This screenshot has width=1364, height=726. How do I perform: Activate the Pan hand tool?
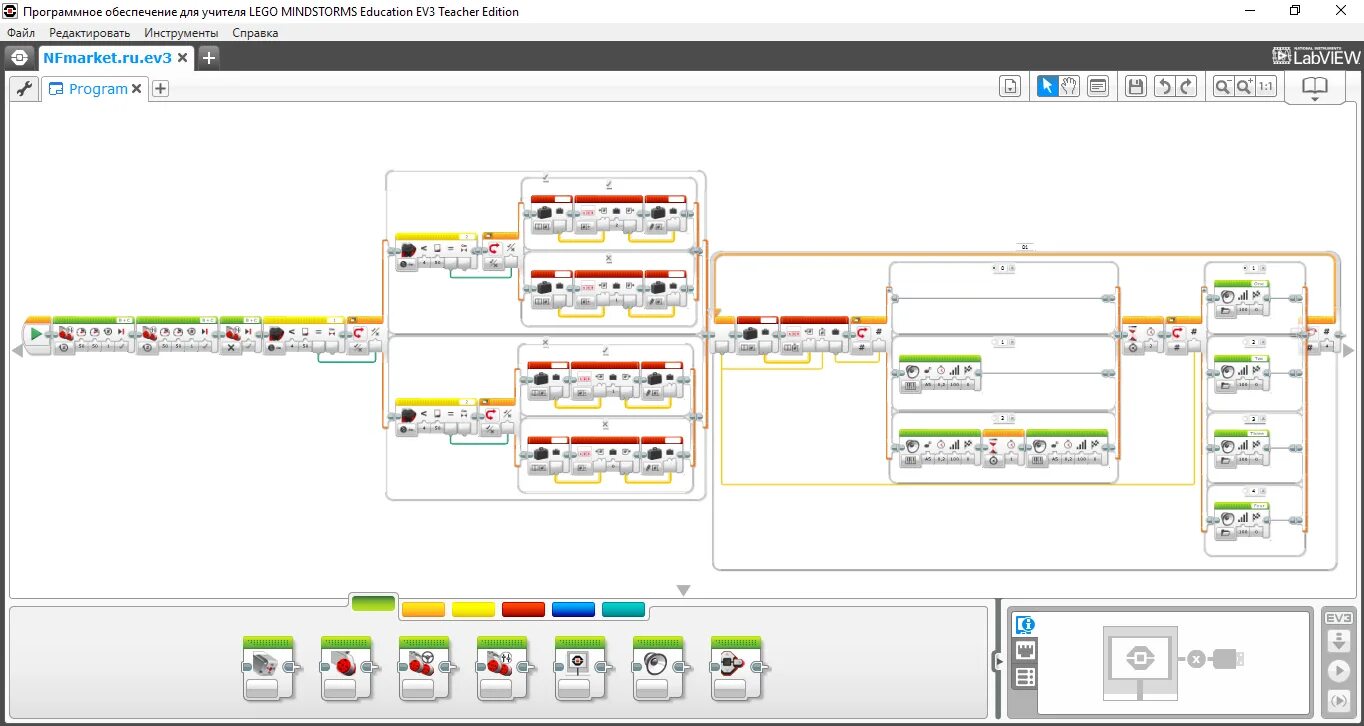[x=1069, y=86]
